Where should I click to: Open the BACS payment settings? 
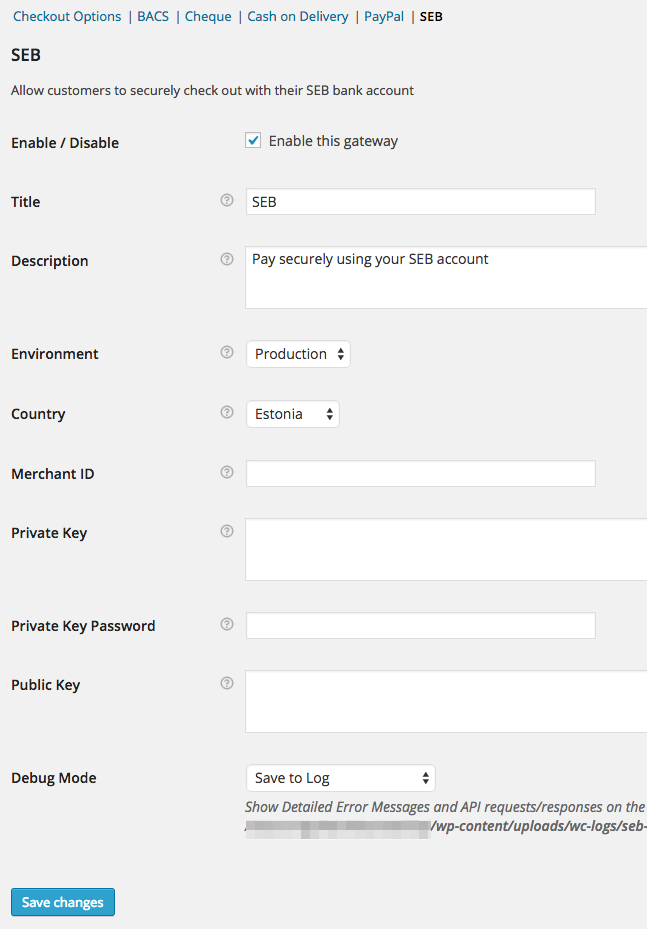tap(152, 16)
